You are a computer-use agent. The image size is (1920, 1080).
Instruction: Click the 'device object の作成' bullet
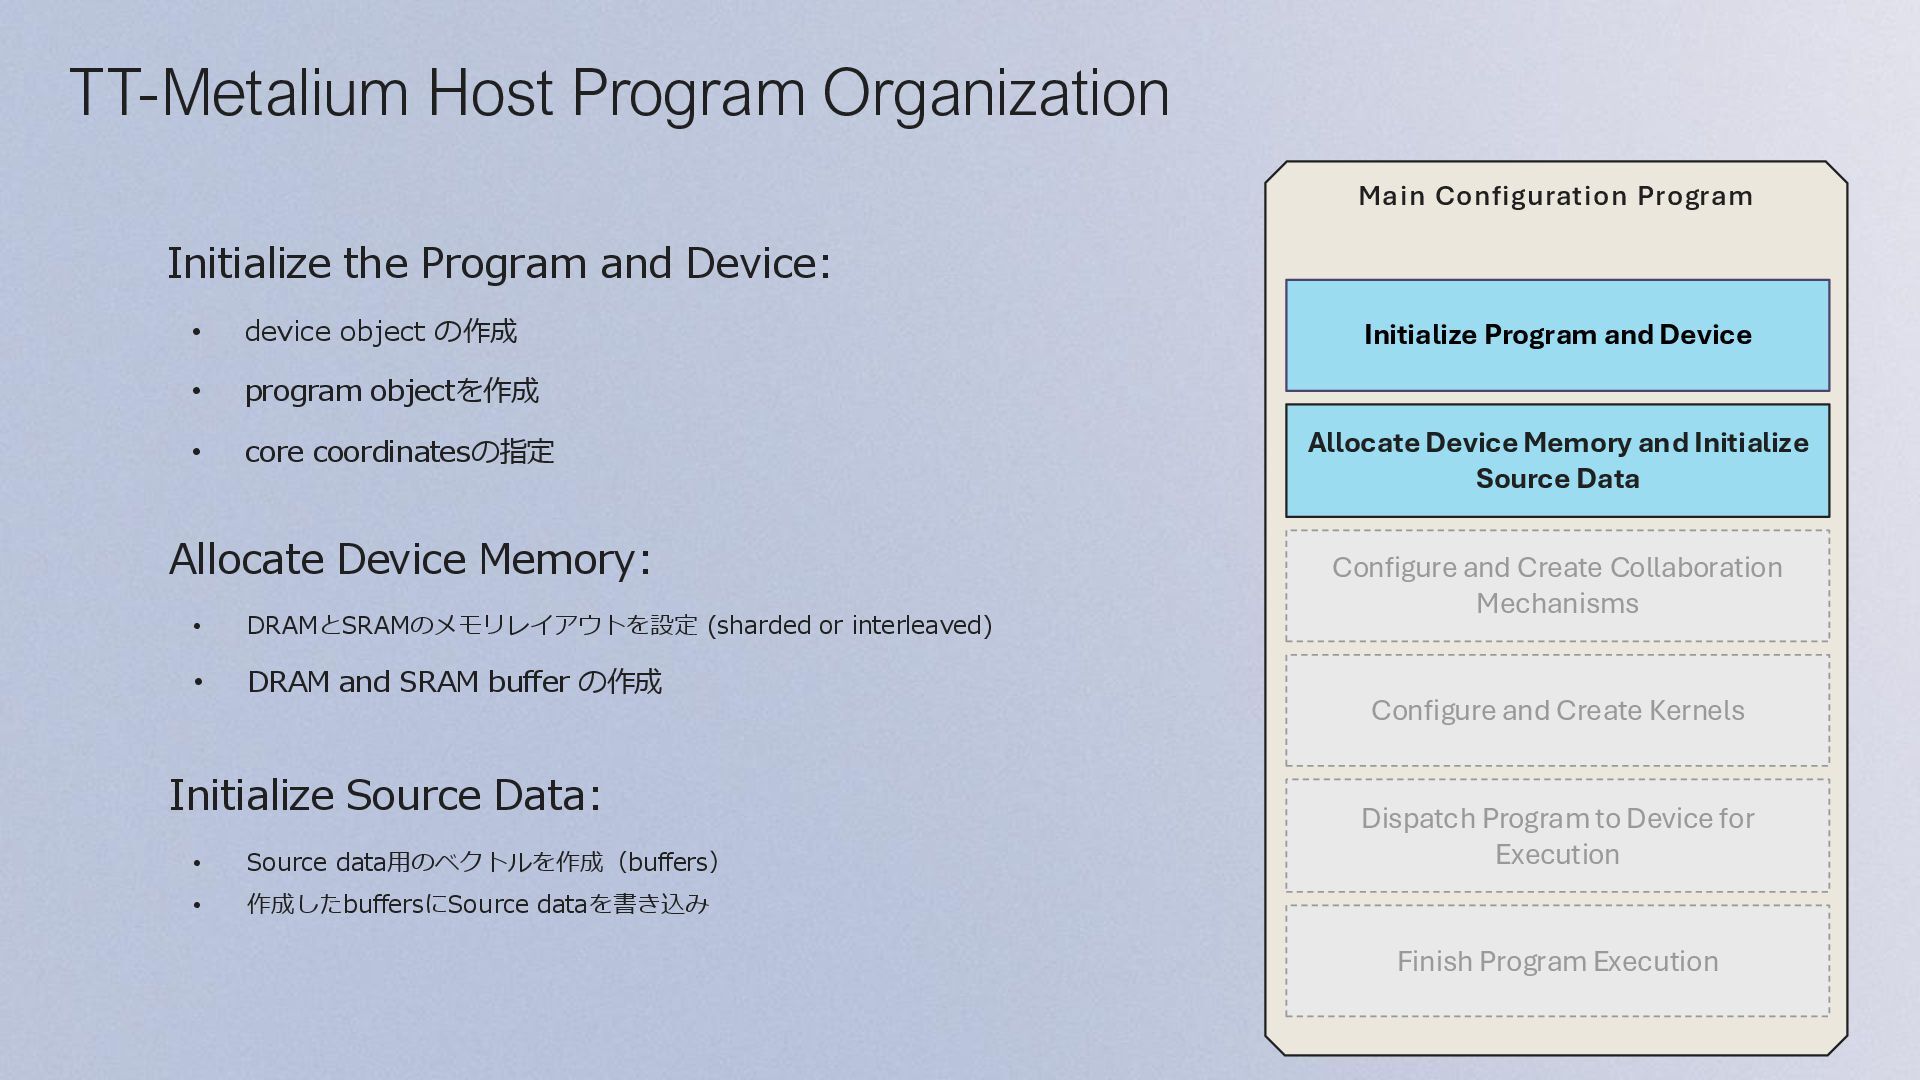point(381,331)
